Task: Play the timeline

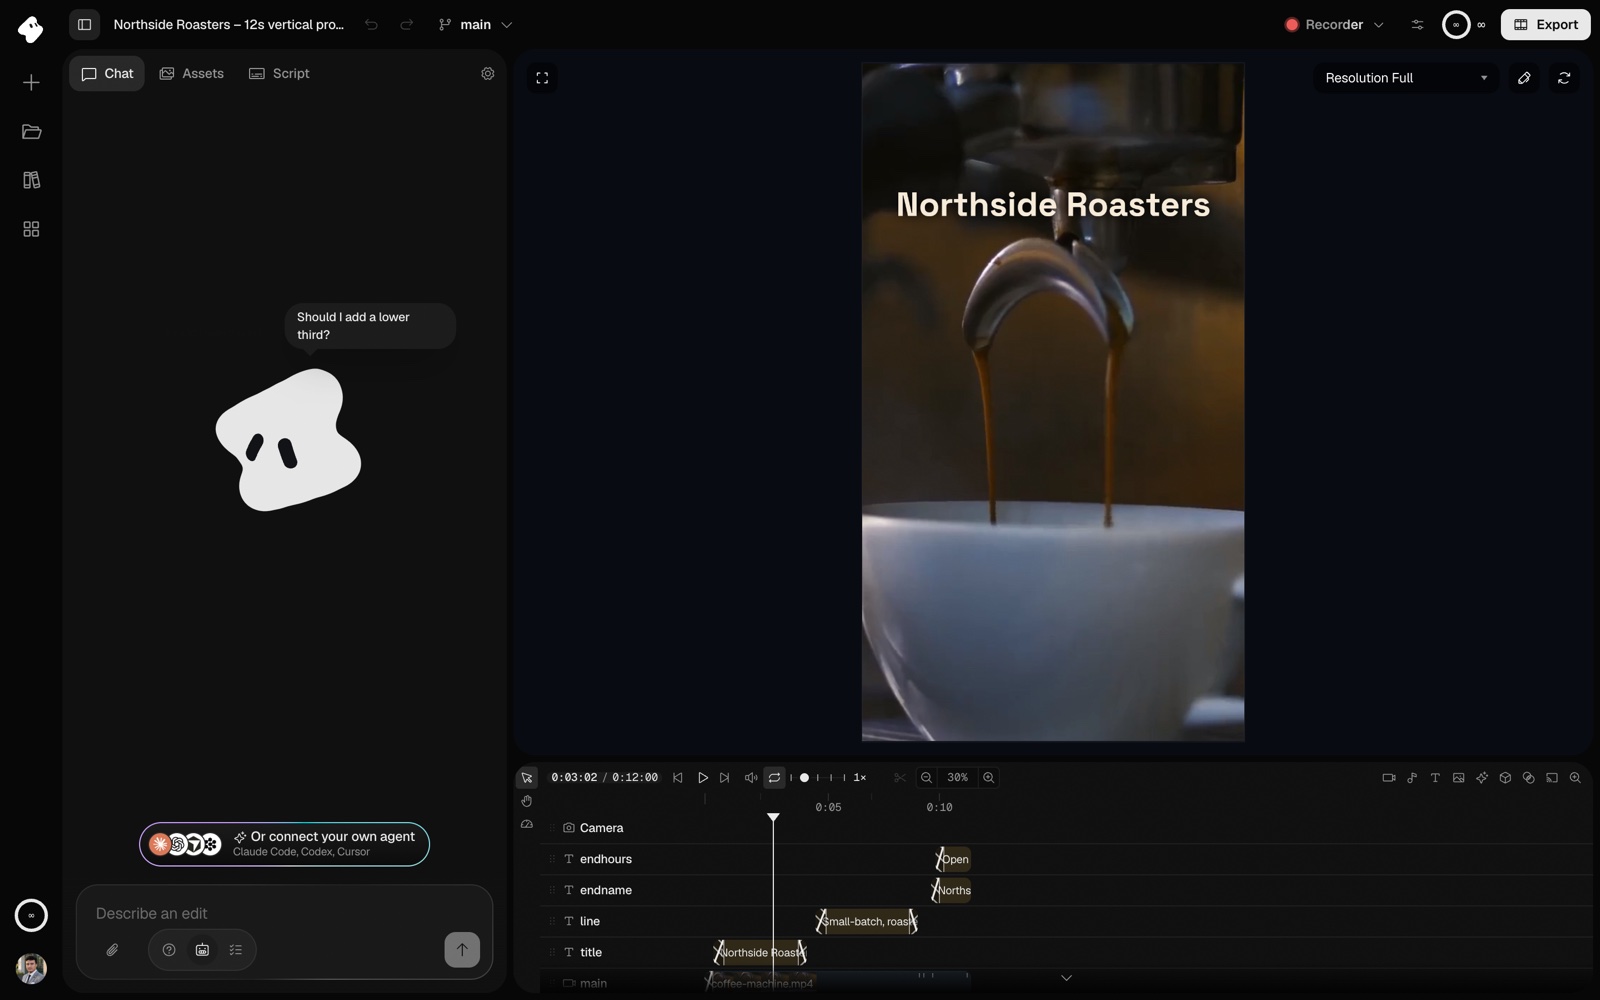Action: coord(702,778)
